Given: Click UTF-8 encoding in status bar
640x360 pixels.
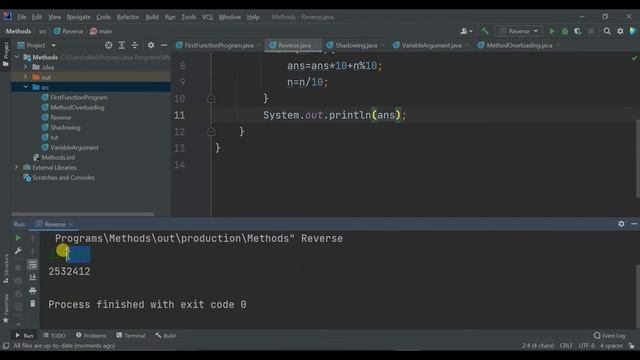Looking at the screenshot, I should click(586, 346).
